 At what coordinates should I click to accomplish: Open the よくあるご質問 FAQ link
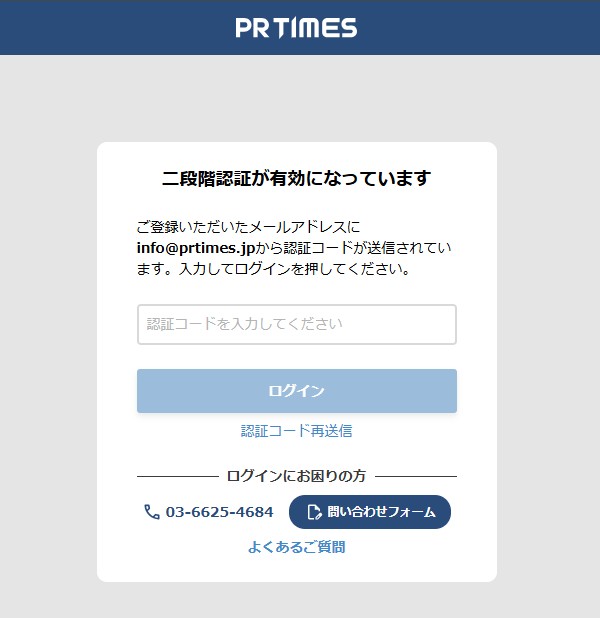(x=296, y=547)
